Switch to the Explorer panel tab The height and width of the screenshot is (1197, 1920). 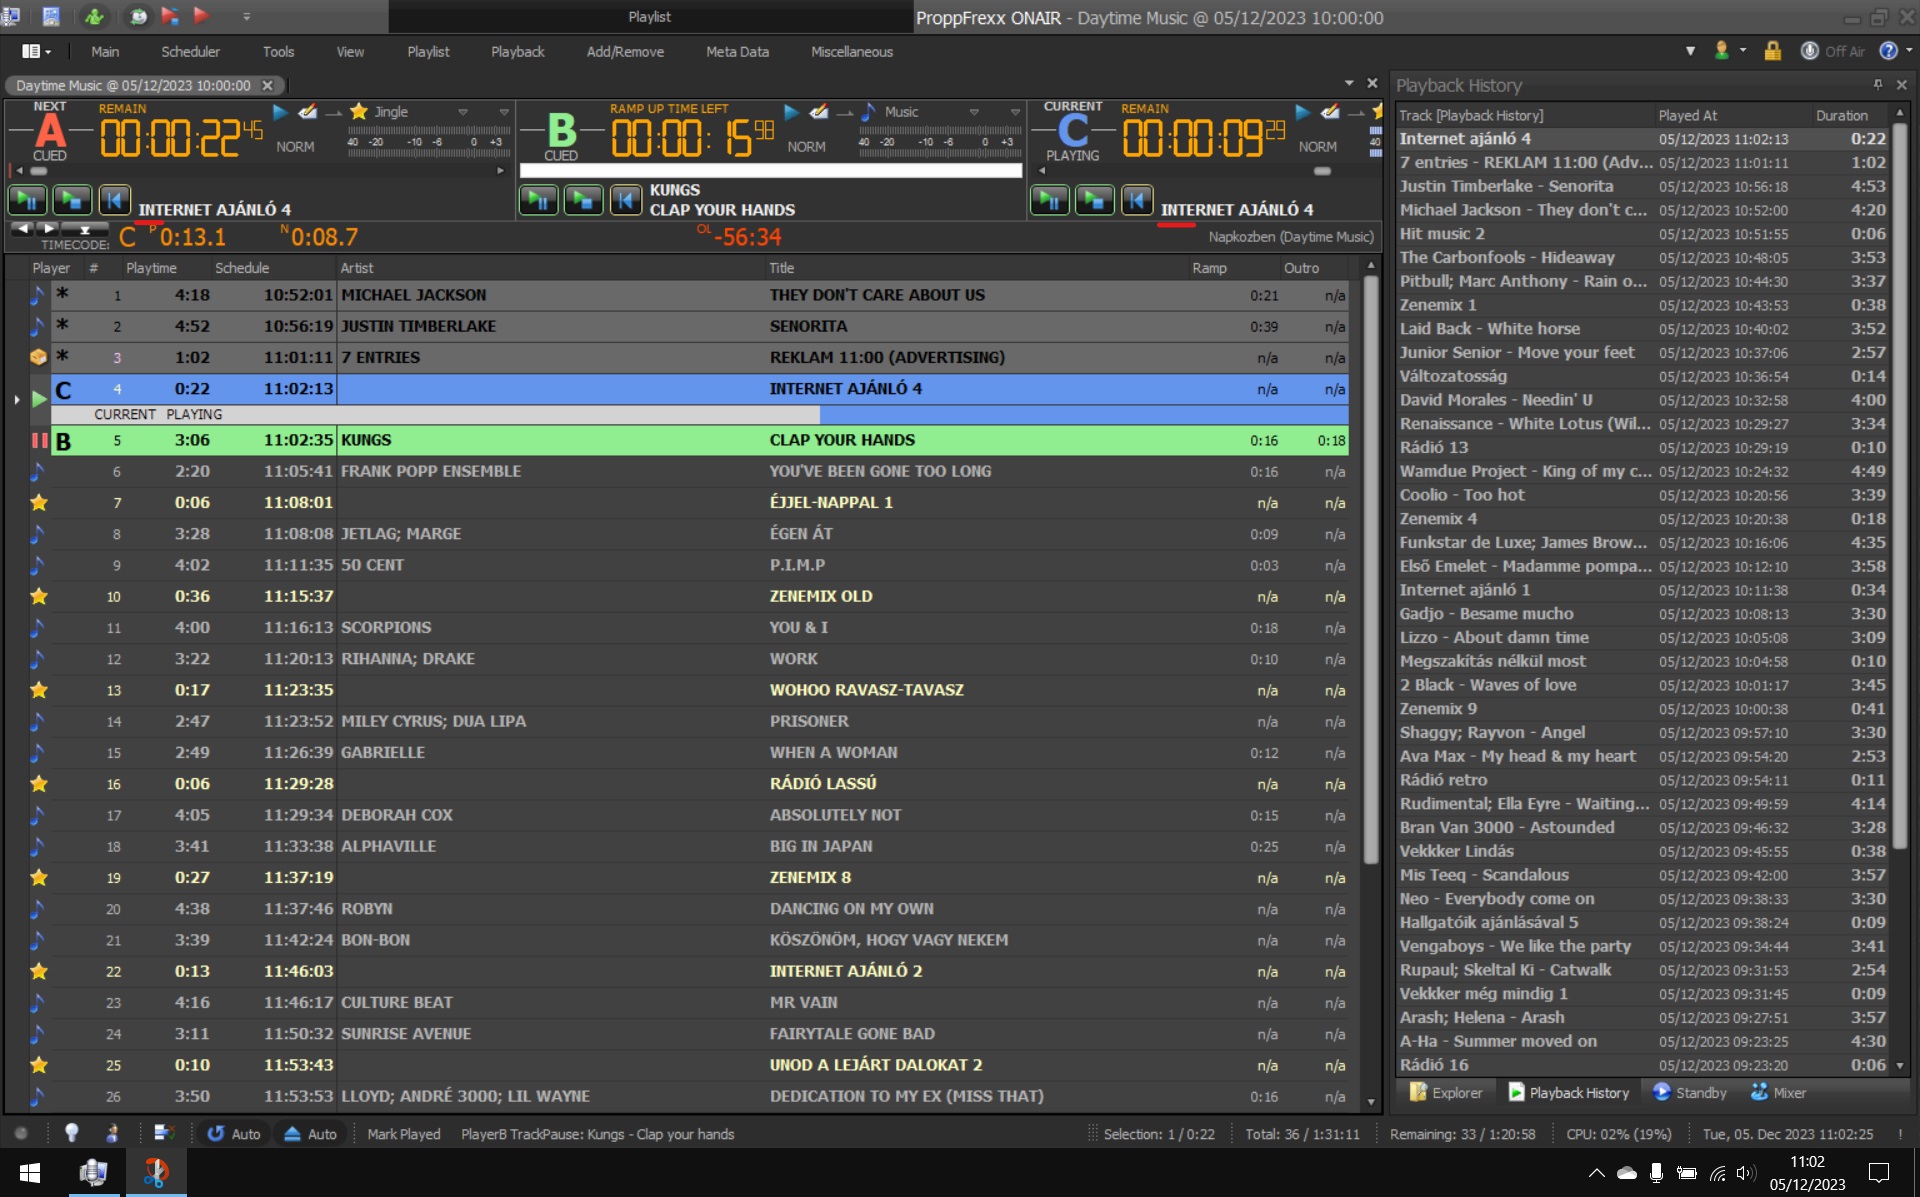click(x=1446, y=1093)
